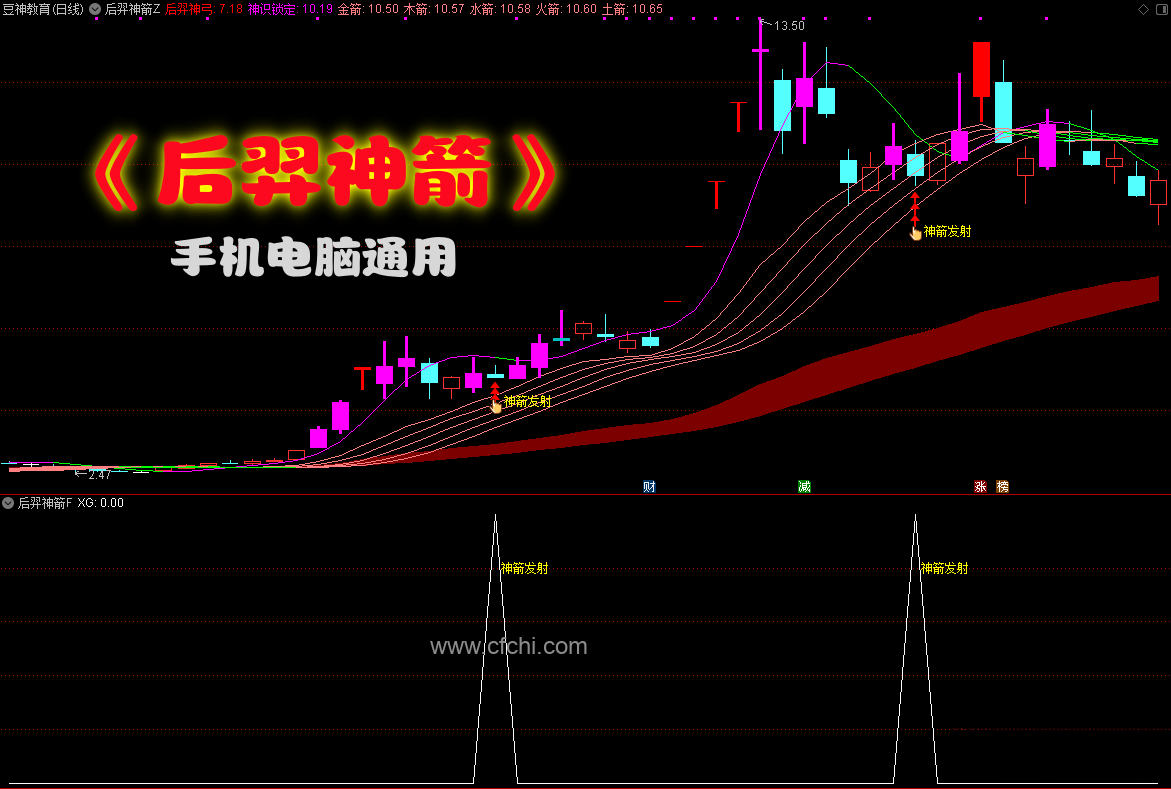Open the 张 info marker on the date axis

coord(981,486)
